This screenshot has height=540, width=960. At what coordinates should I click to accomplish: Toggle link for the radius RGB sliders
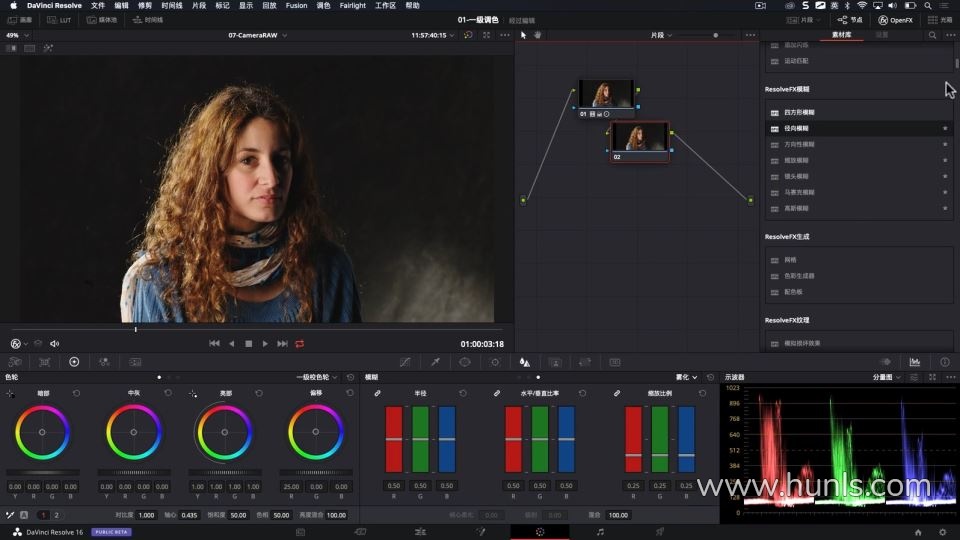pos(377,393)
